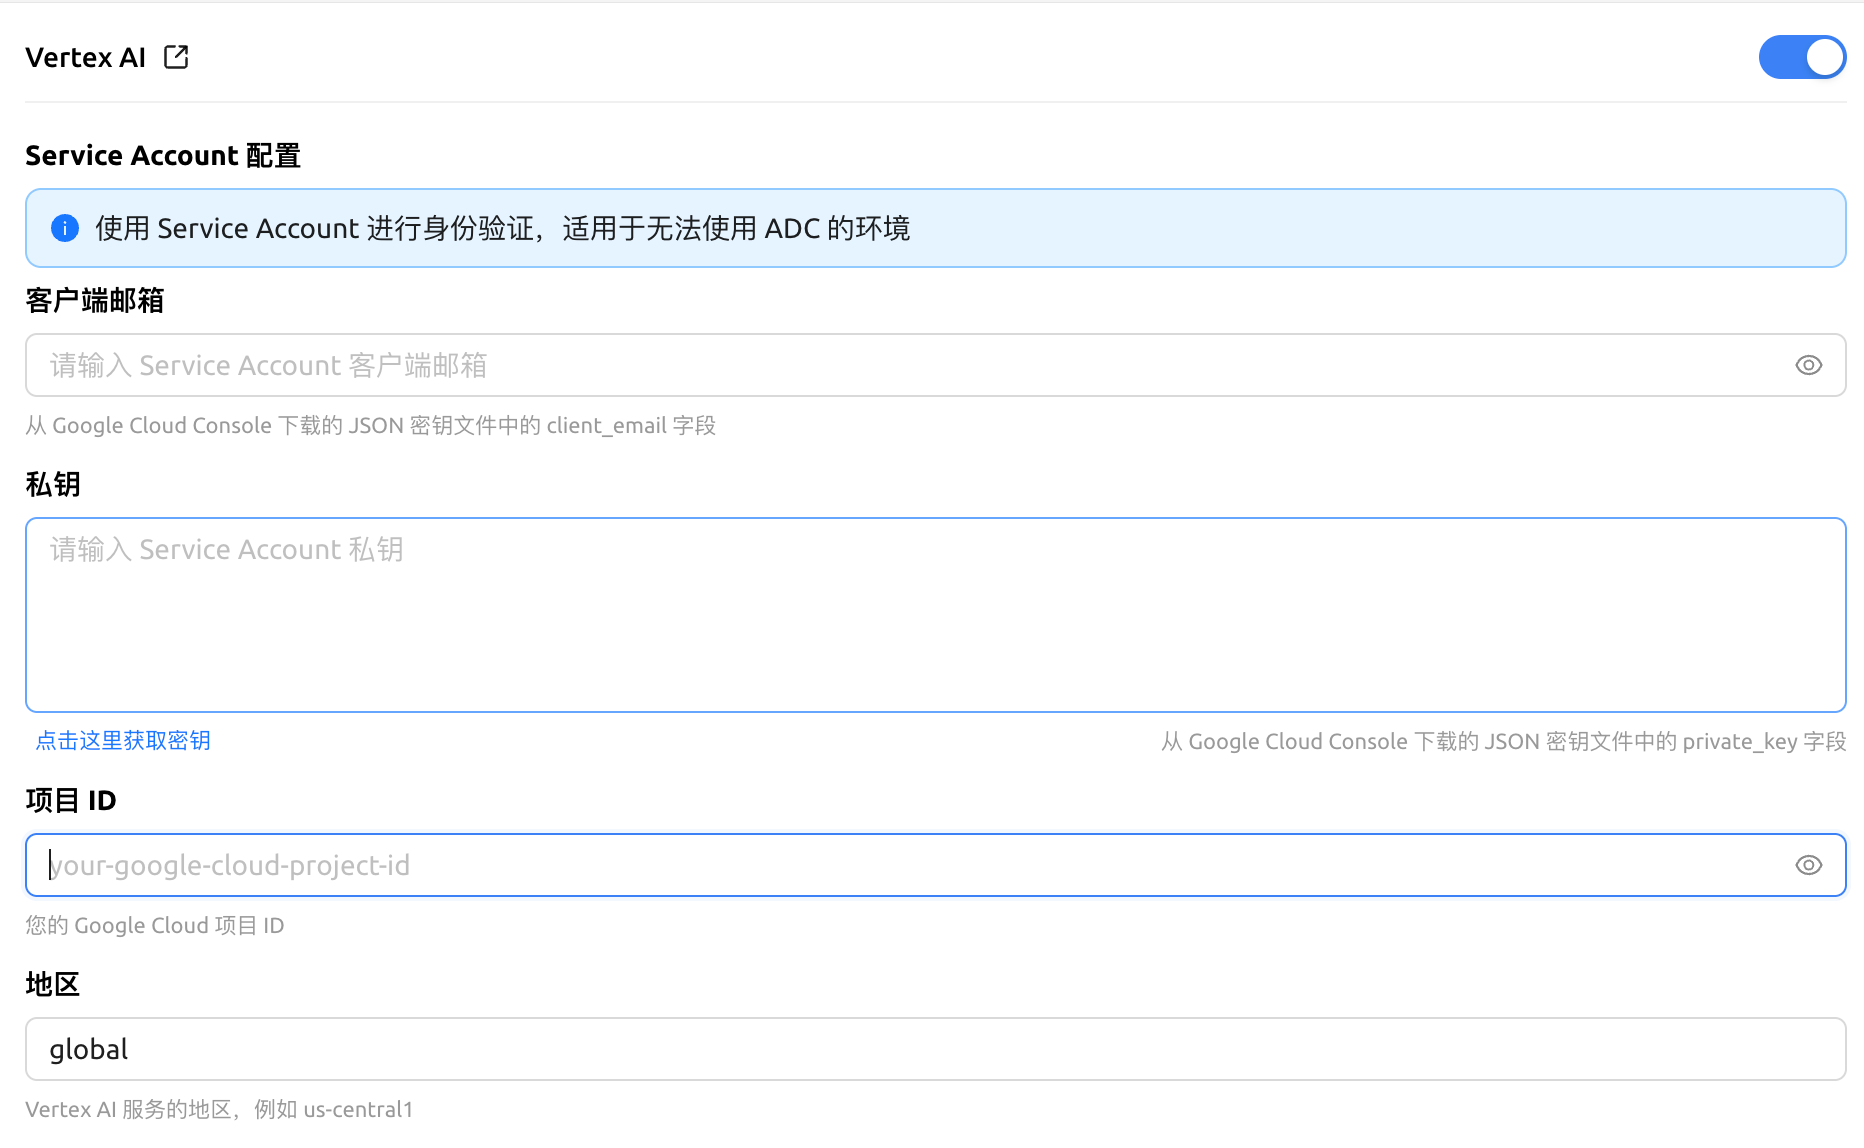This screenshot has height=1148, width=1864.
Task: Click the us-central1 region hint text
Action: coord(219,1110)
